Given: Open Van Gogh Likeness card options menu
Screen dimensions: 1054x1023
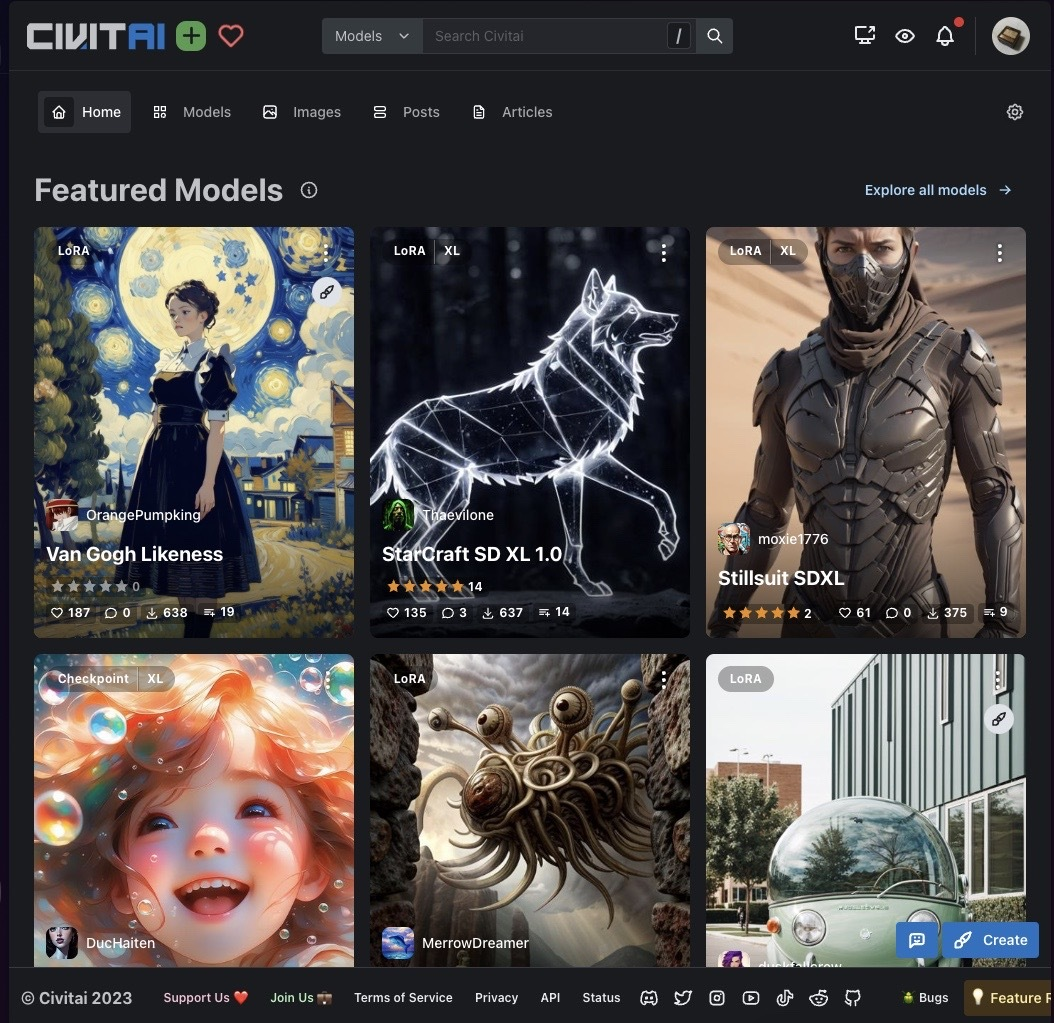Looking at the screenshot, I should pyautogui.click(x=326, y=253).
